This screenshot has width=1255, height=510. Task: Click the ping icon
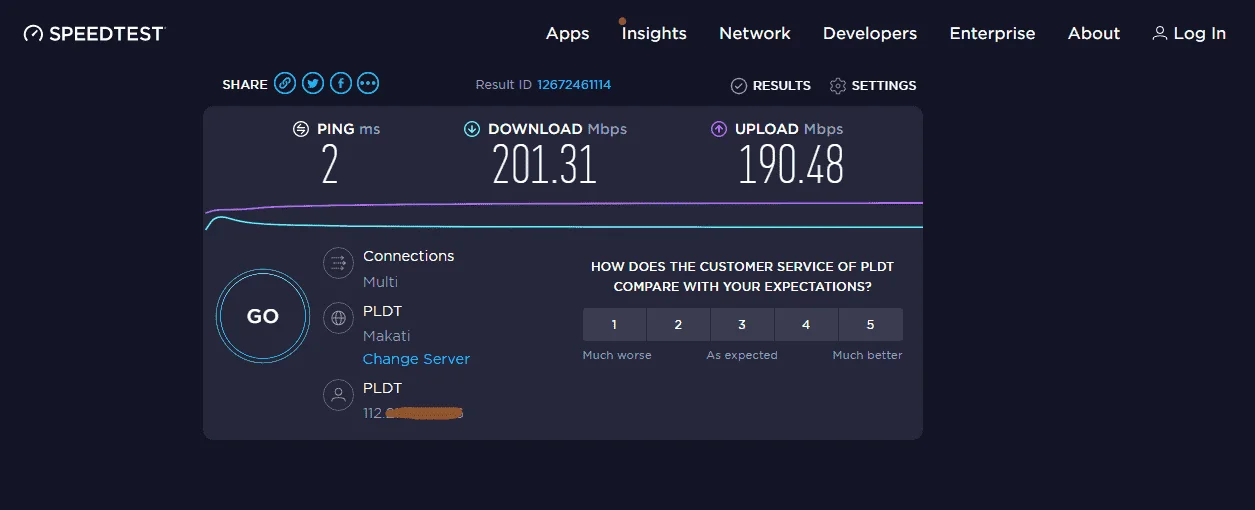[300, 129]
